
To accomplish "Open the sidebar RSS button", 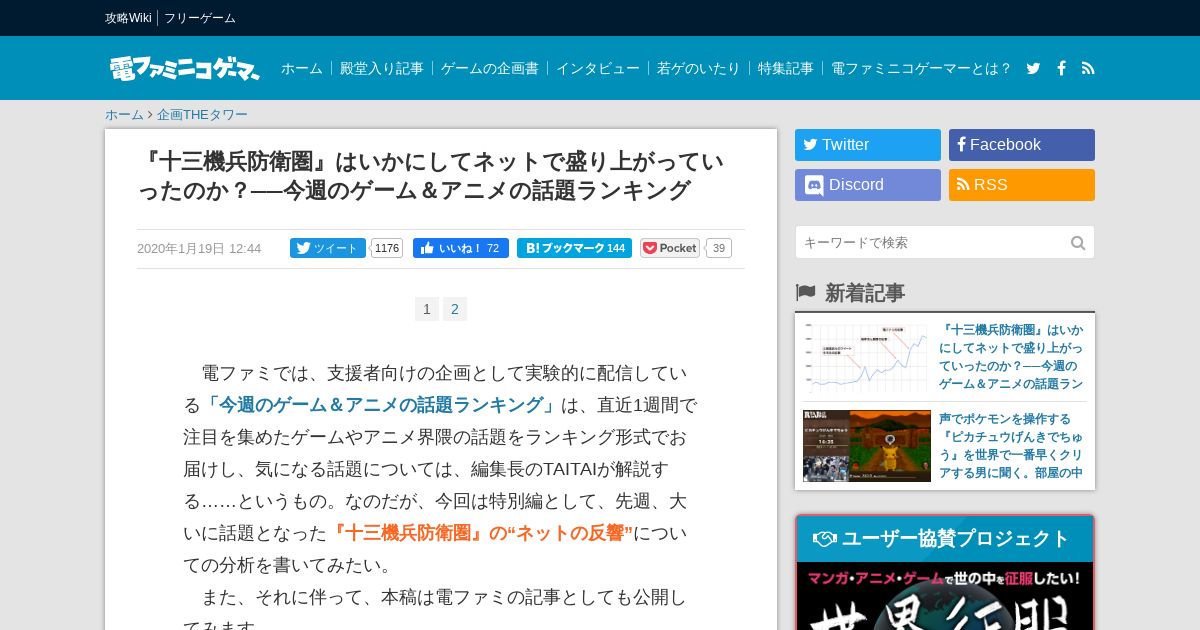I will (x=1022, y=185).
